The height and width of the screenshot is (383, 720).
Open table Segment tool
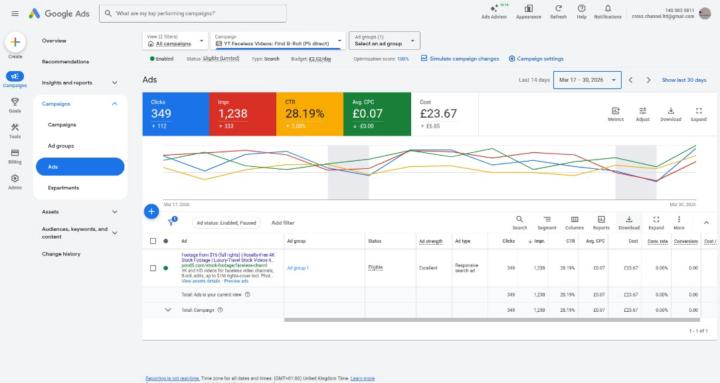pyautogui.click(x=547, y=220)
